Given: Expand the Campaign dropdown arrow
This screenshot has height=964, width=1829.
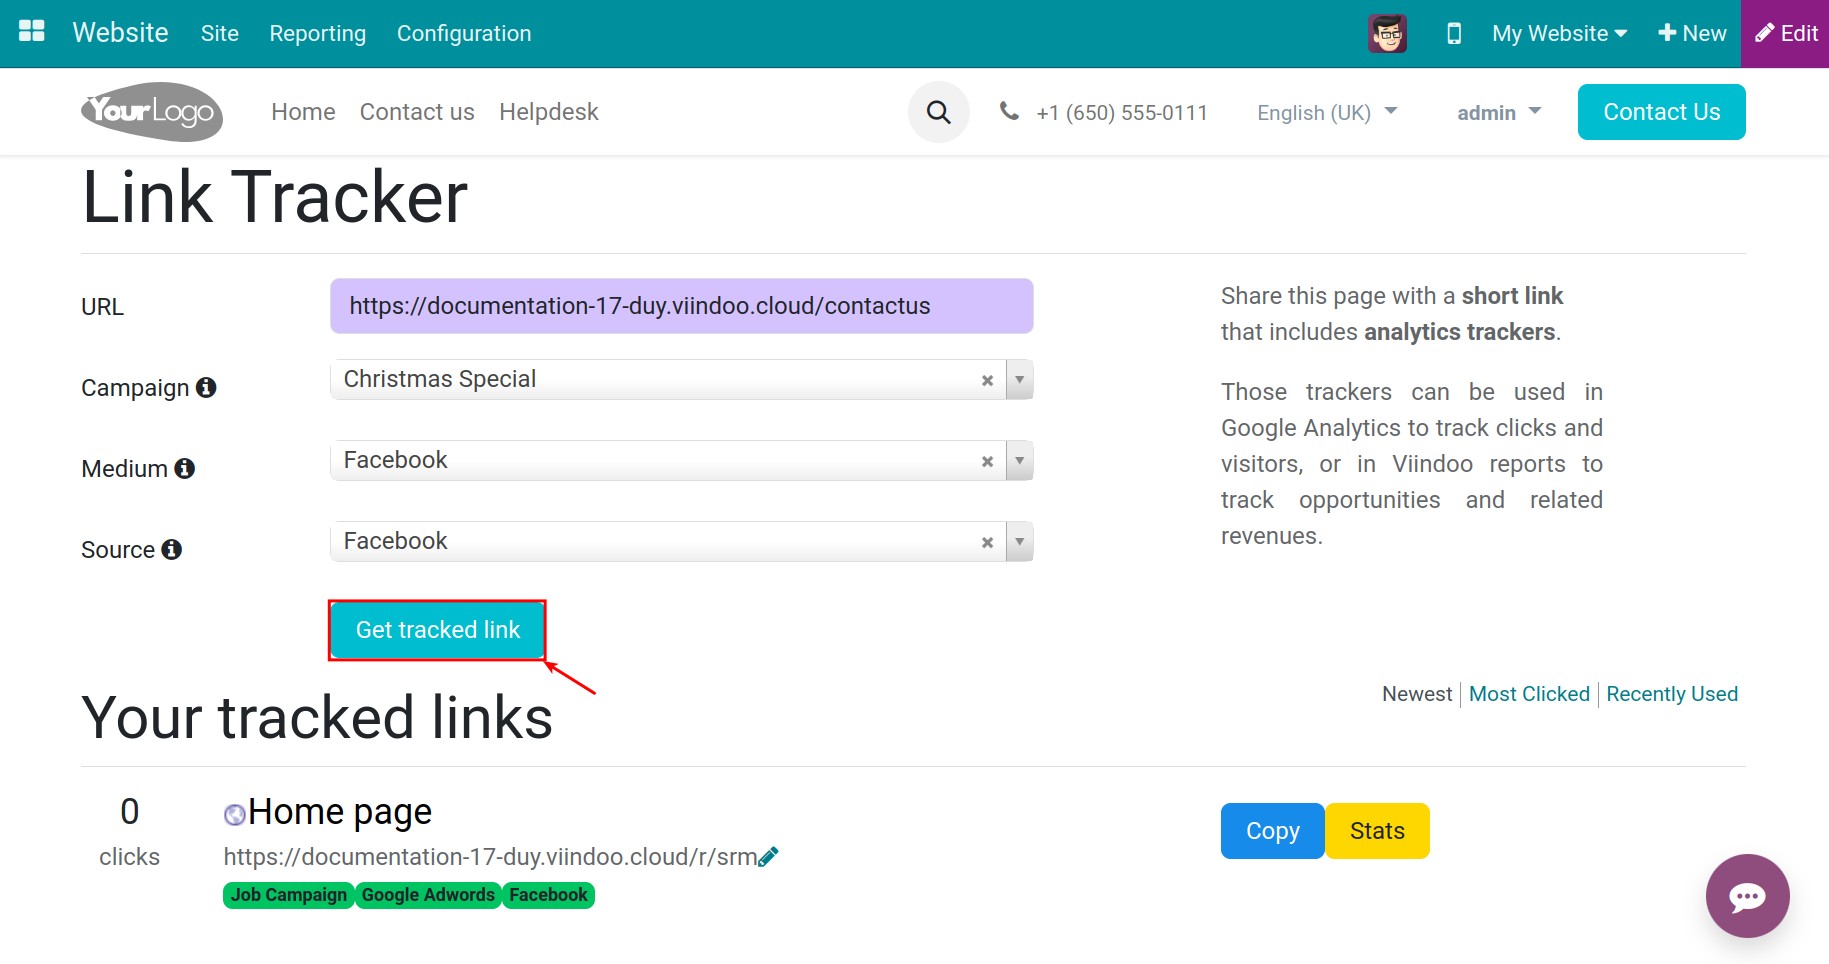Looking at the screenshot, I should tap(1019, 380).
